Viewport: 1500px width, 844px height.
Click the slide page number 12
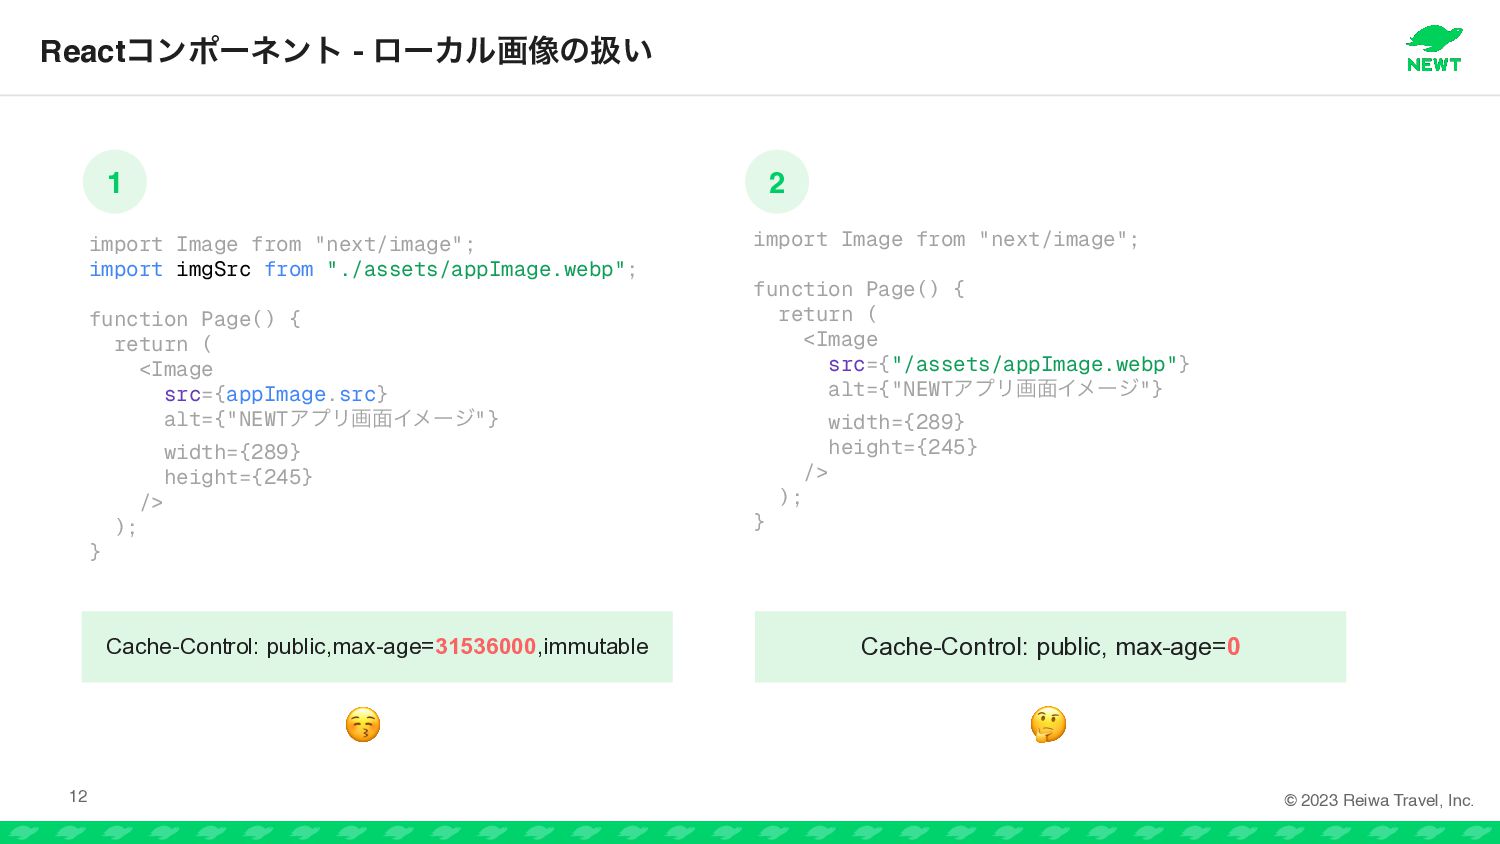[78, 796]
